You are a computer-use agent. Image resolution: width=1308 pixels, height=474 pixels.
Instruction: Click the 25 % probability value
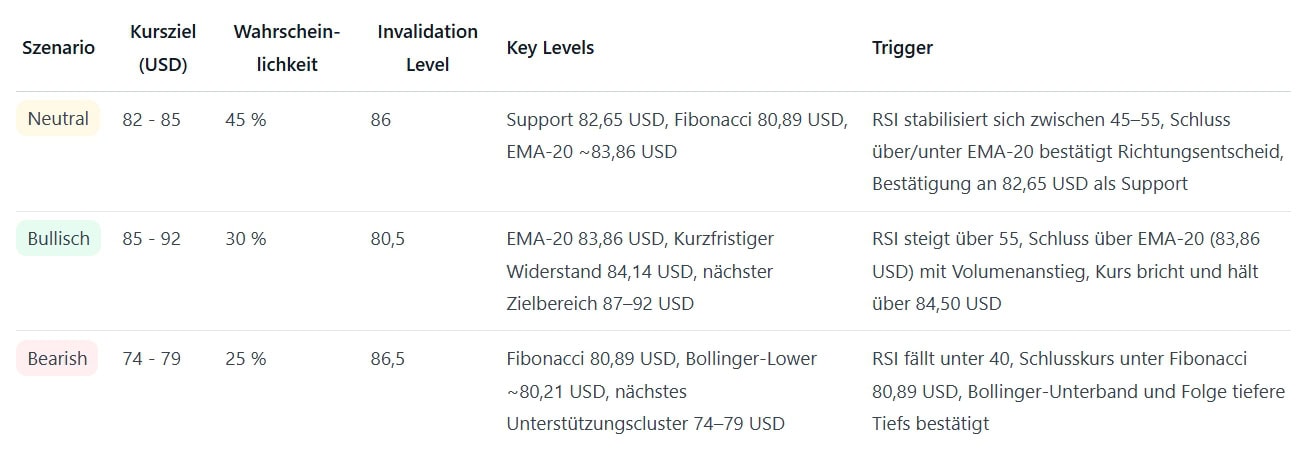pyautogui.click(x=246, y=359)
